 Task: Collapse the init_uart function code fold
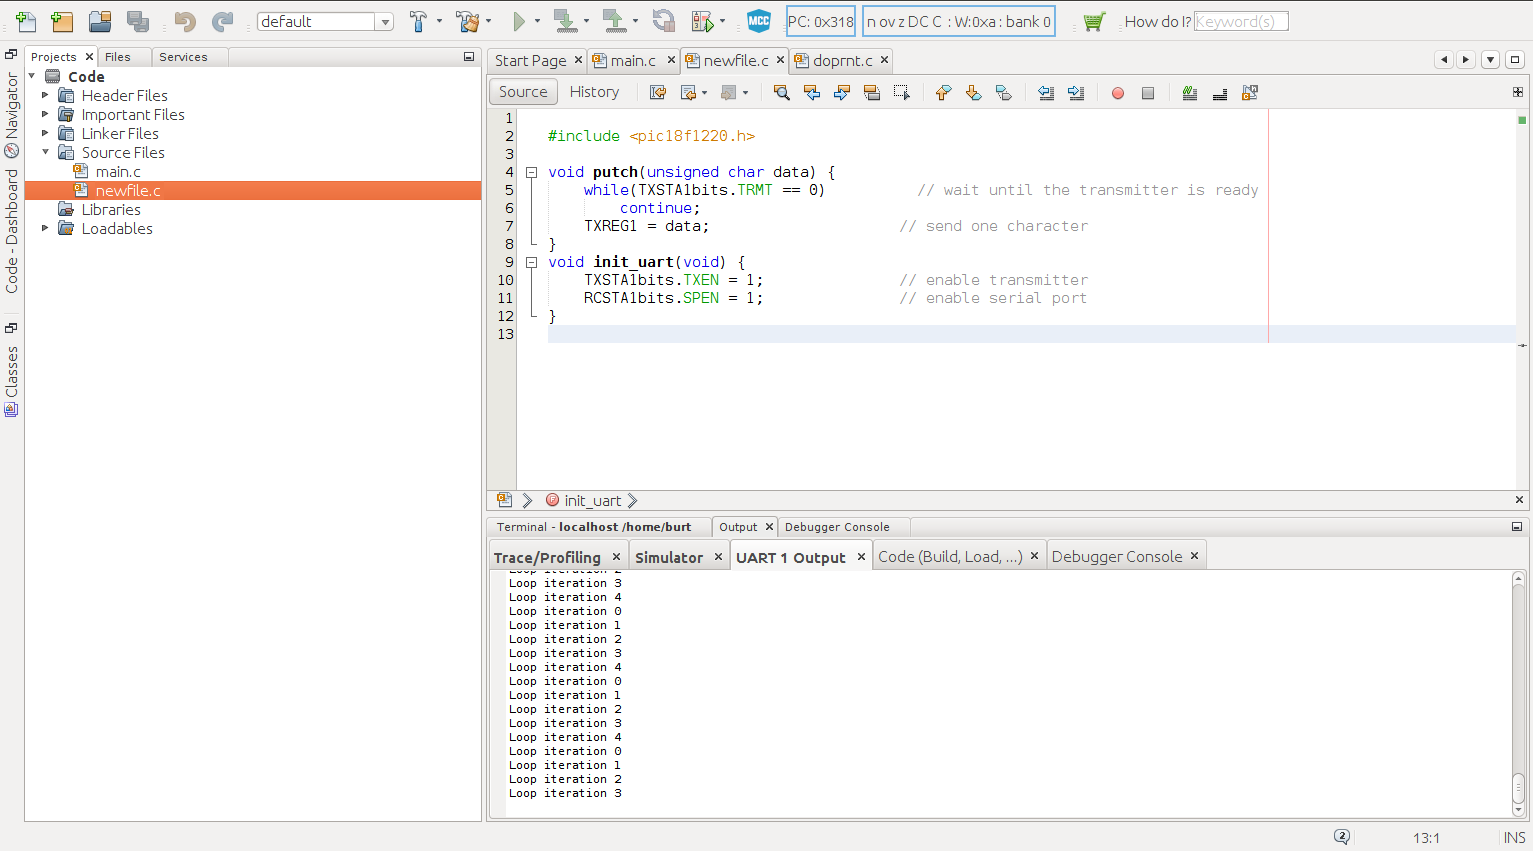pos(532,262)
